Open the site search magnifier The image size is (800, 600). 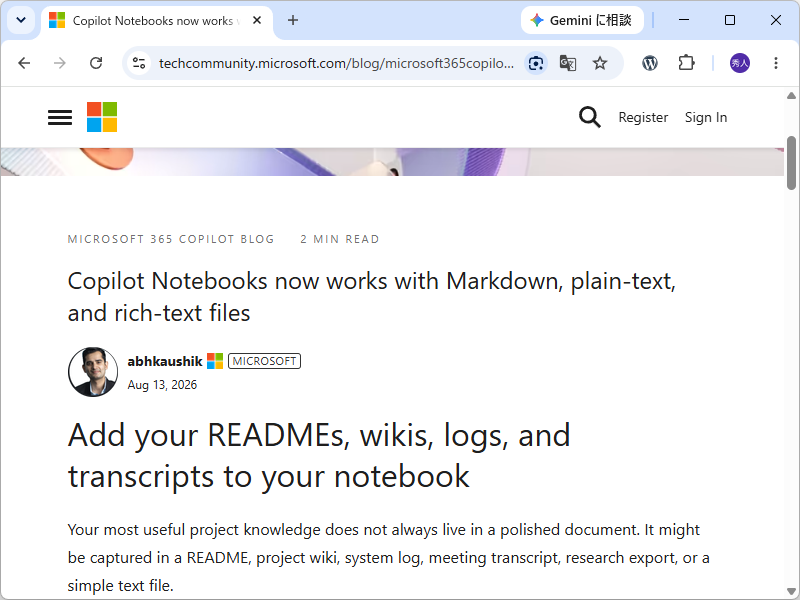[589, 117]
